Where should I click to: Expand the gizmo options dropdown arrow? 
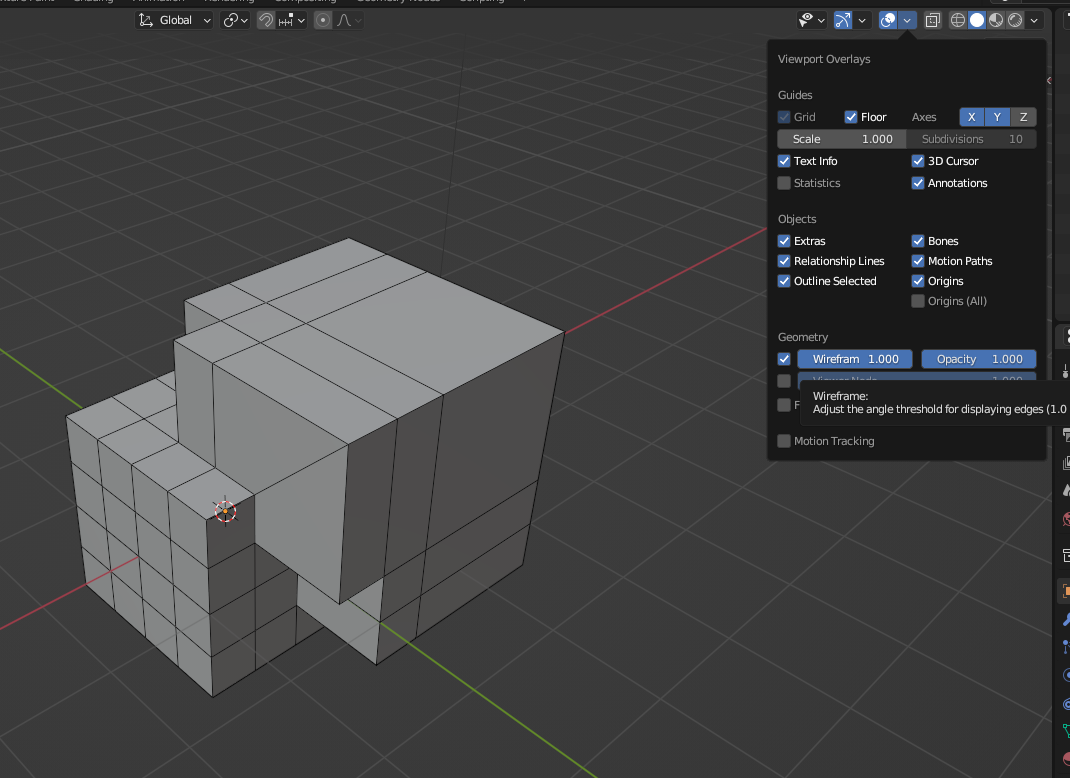862,20
